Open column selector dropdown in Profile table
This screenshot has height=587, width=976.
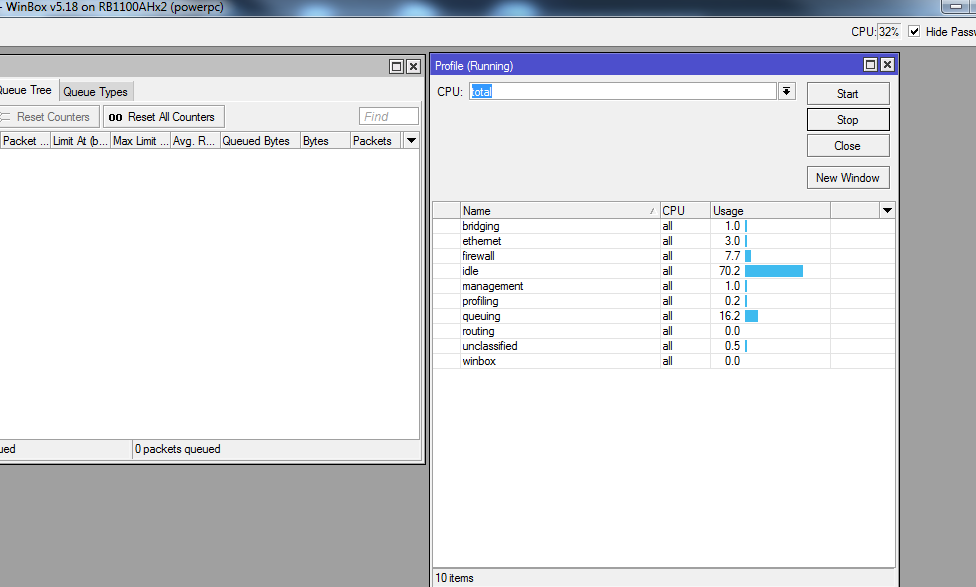[x=887, y=210]
